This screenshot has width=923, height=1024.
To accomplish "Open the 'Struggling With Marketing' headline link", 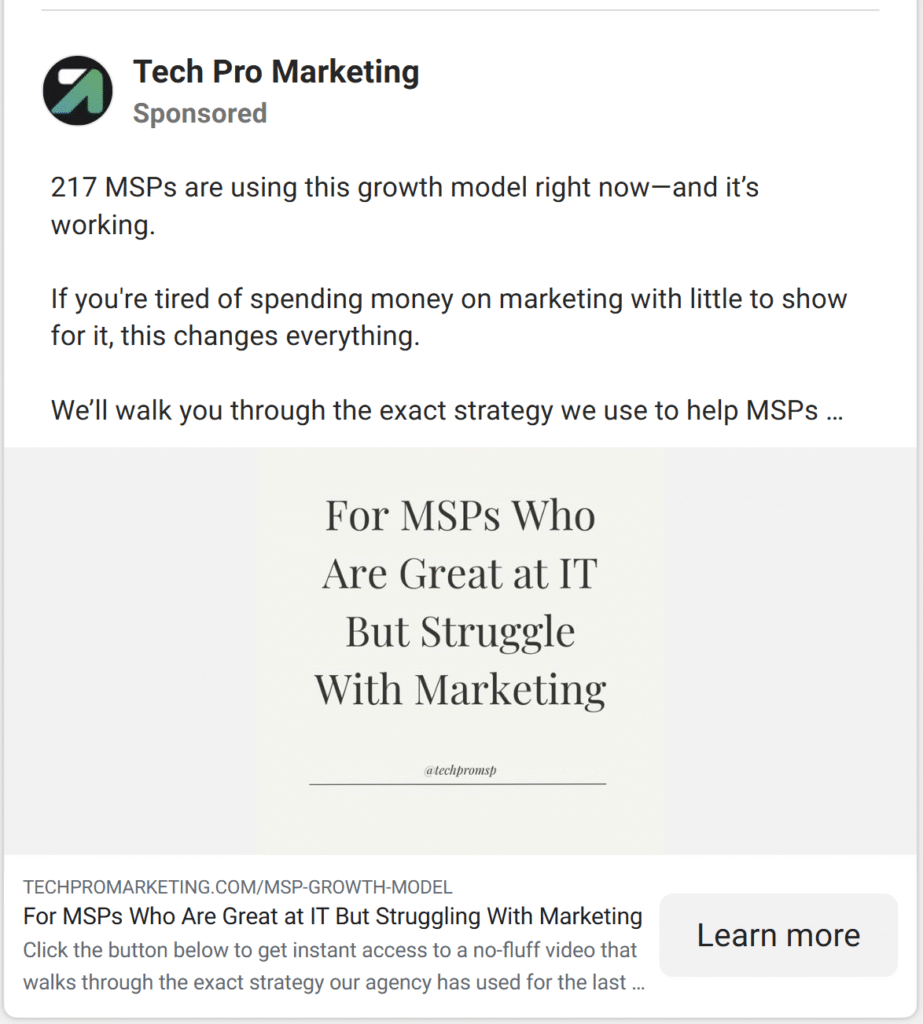I will click(333, 916).
